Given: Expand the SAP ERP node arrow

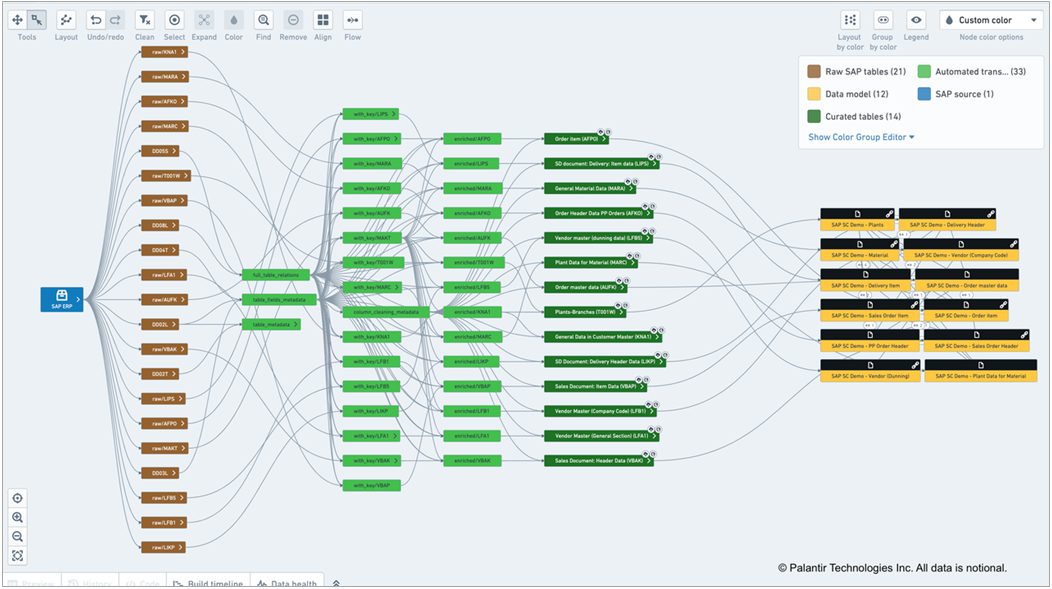Looking at the screenshot, I should [78, 300].
